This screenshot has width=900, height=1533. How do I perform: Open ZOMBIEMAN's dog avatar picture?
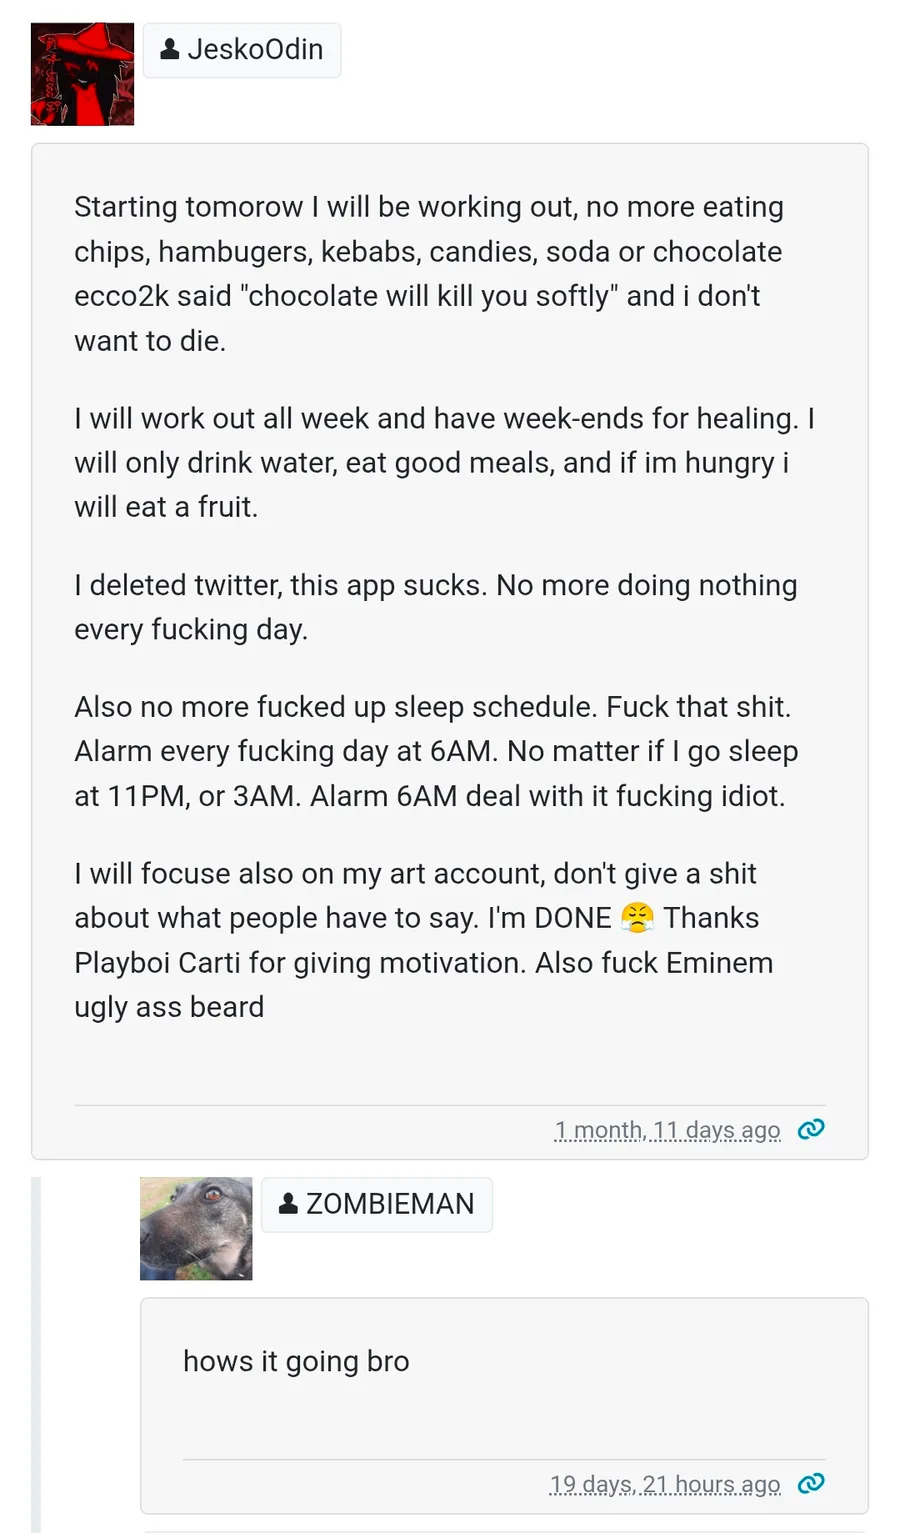196,1228
